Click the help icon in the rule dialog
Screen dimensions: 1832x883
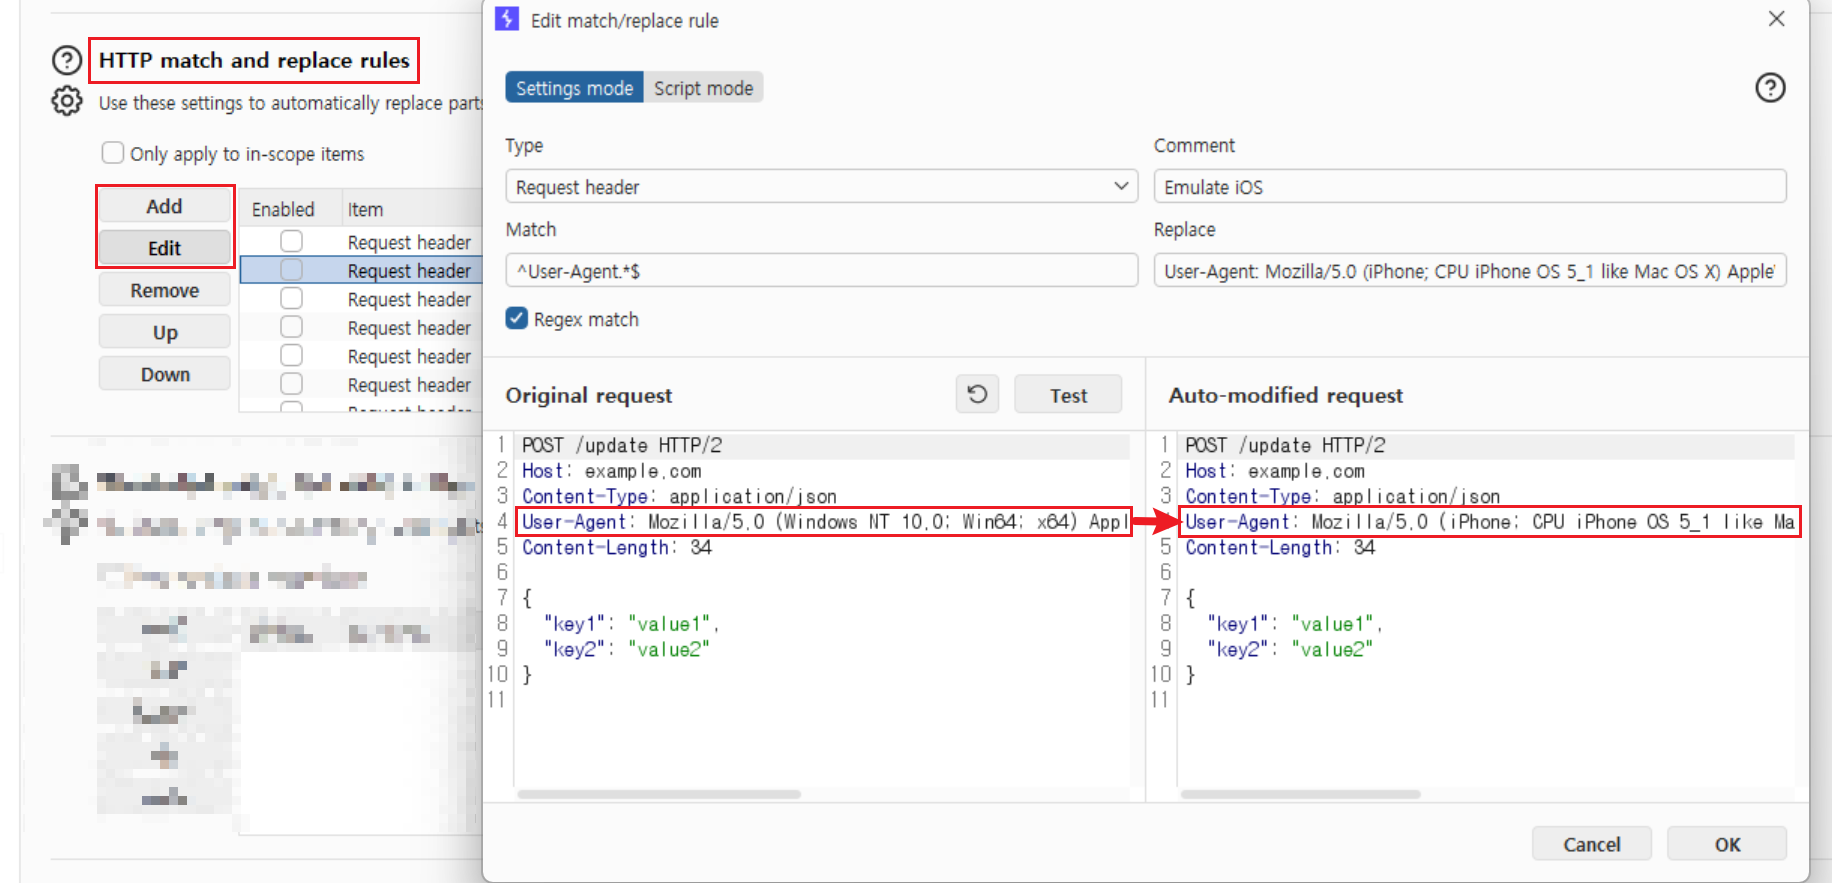(x=1770, y=88)
